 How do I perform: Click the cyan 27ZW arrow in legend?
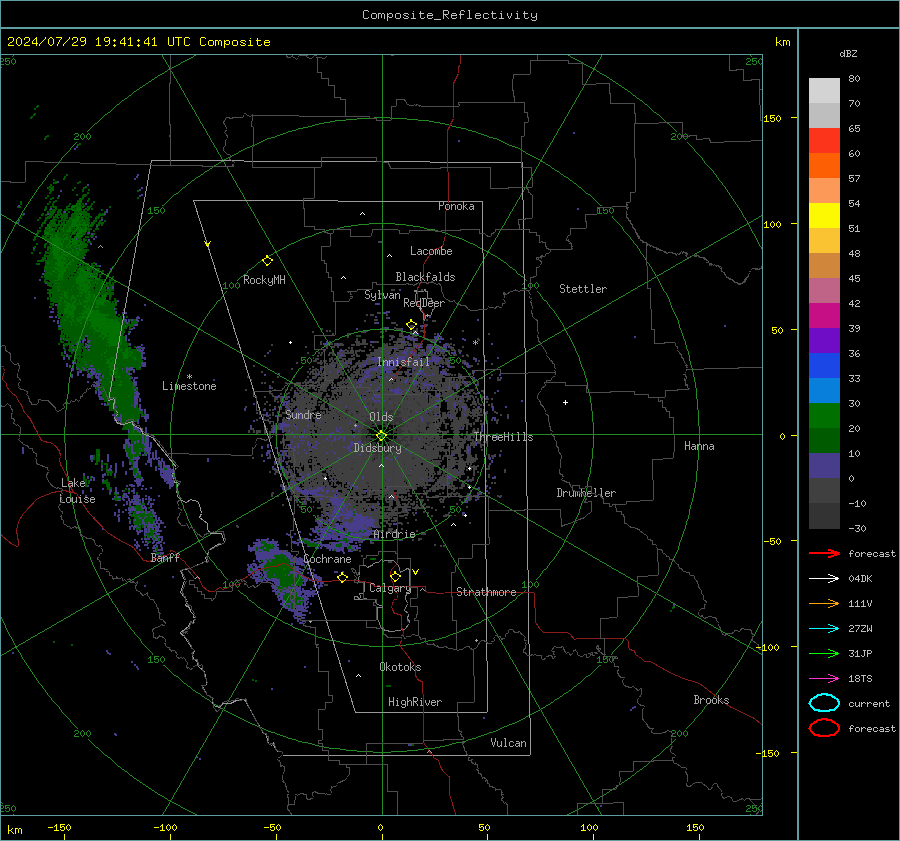point(824,629)
